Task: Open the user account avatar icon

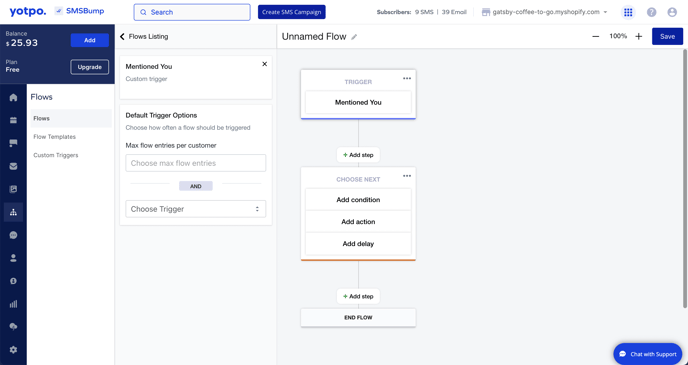Action: 672,12
